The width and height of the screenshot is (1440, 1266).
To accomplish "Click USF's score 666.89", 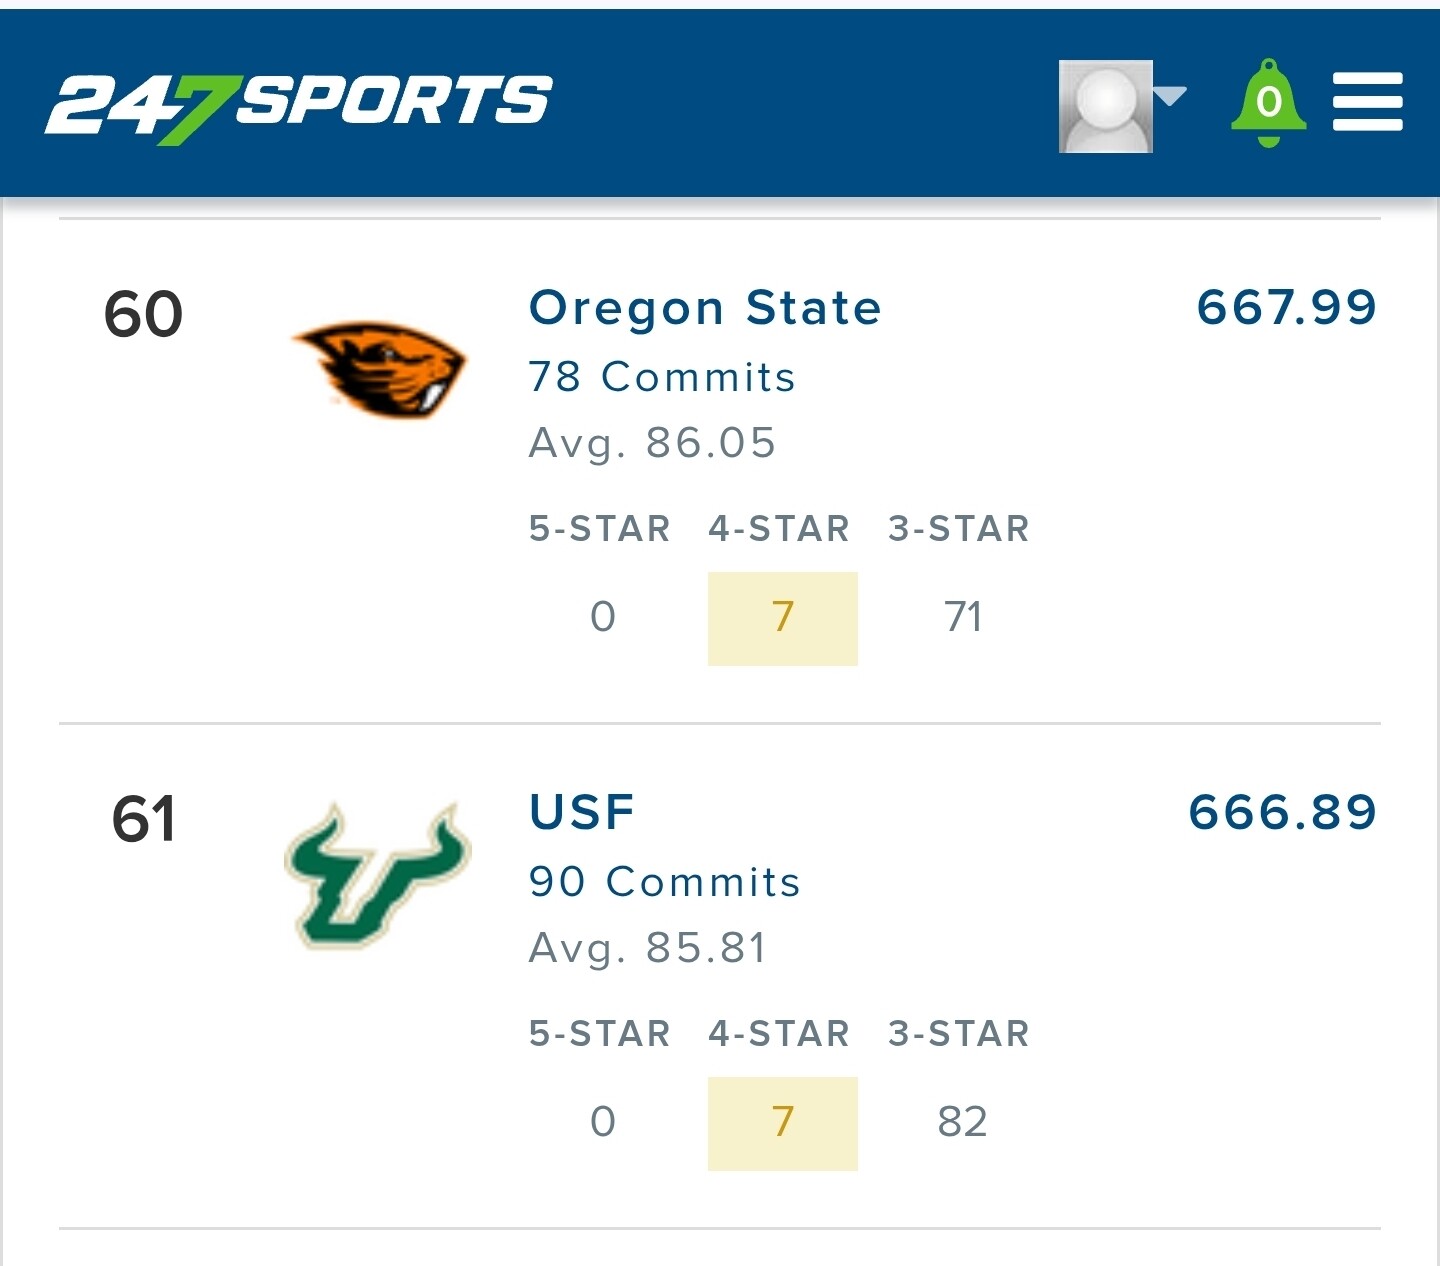I will [x=1283, y=811].
